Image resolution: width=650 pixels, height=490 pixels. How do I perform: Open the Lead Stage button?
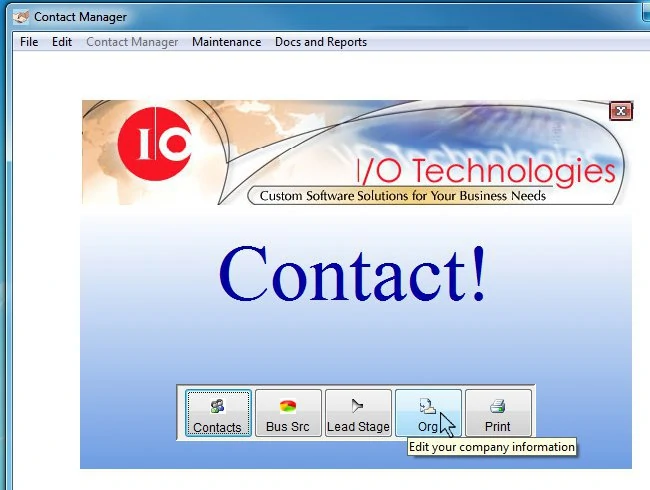(358, 413)
